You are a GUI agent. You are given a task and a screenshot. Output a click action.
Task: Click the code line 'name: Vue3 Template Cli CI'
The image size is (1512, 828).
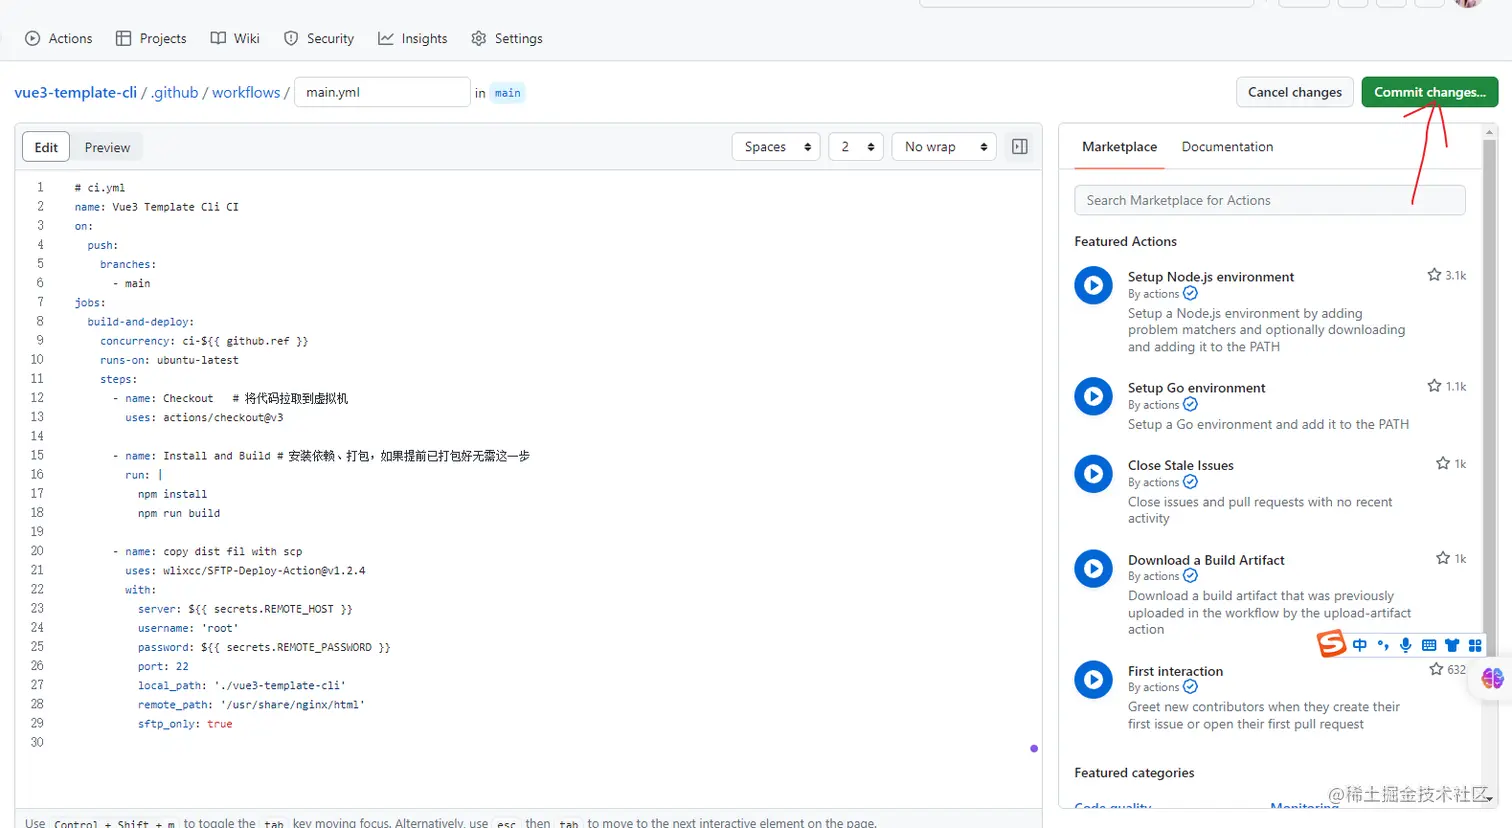click(x=156, y=207)
